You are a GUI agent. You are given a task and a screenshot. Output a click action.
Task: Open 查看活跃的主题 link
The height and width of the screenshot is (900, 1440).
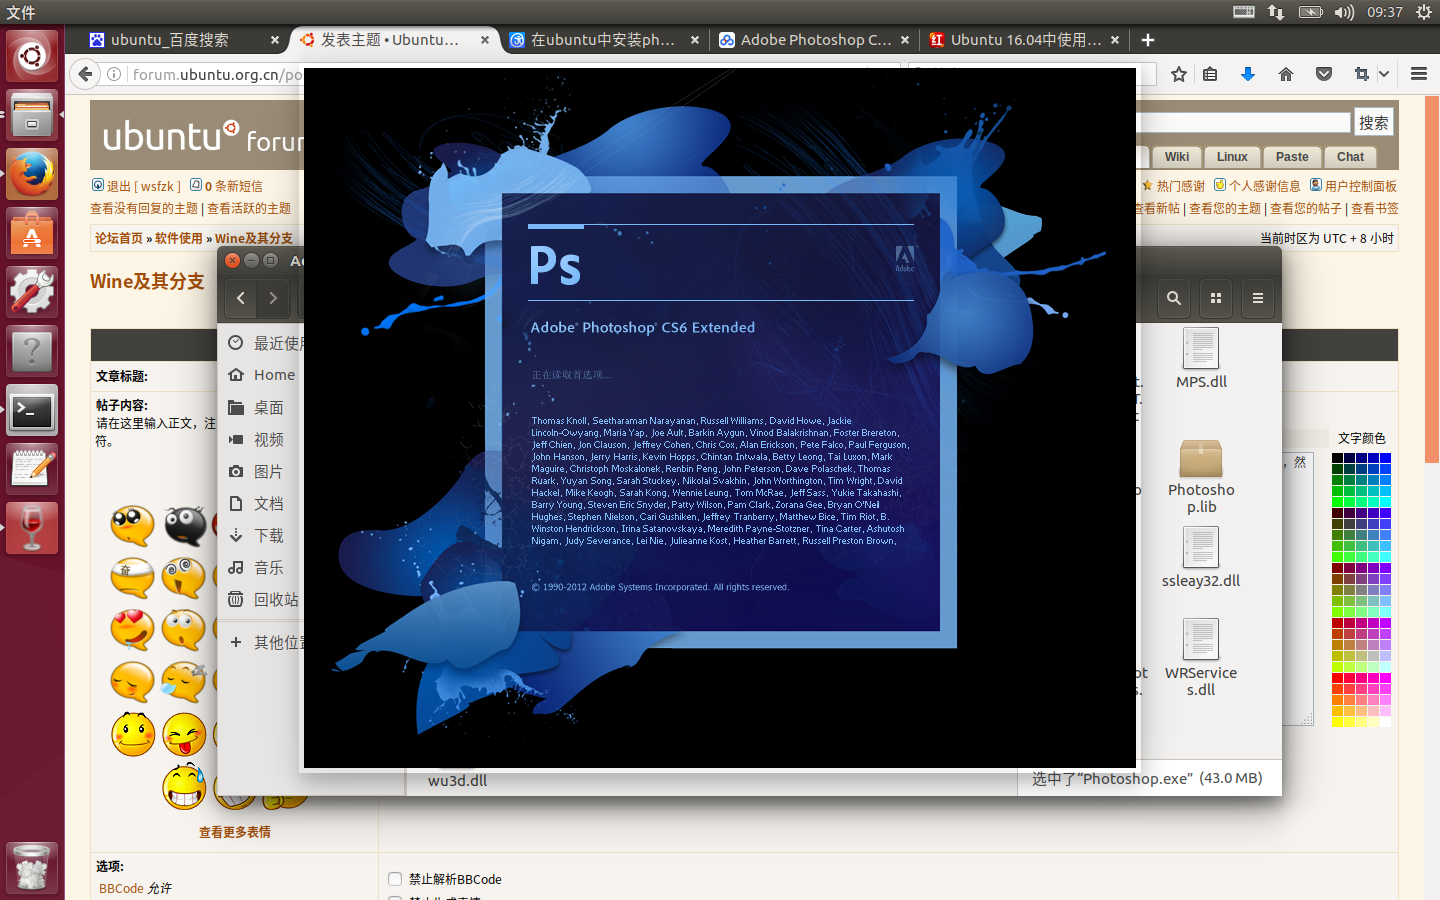pos(249,208)
